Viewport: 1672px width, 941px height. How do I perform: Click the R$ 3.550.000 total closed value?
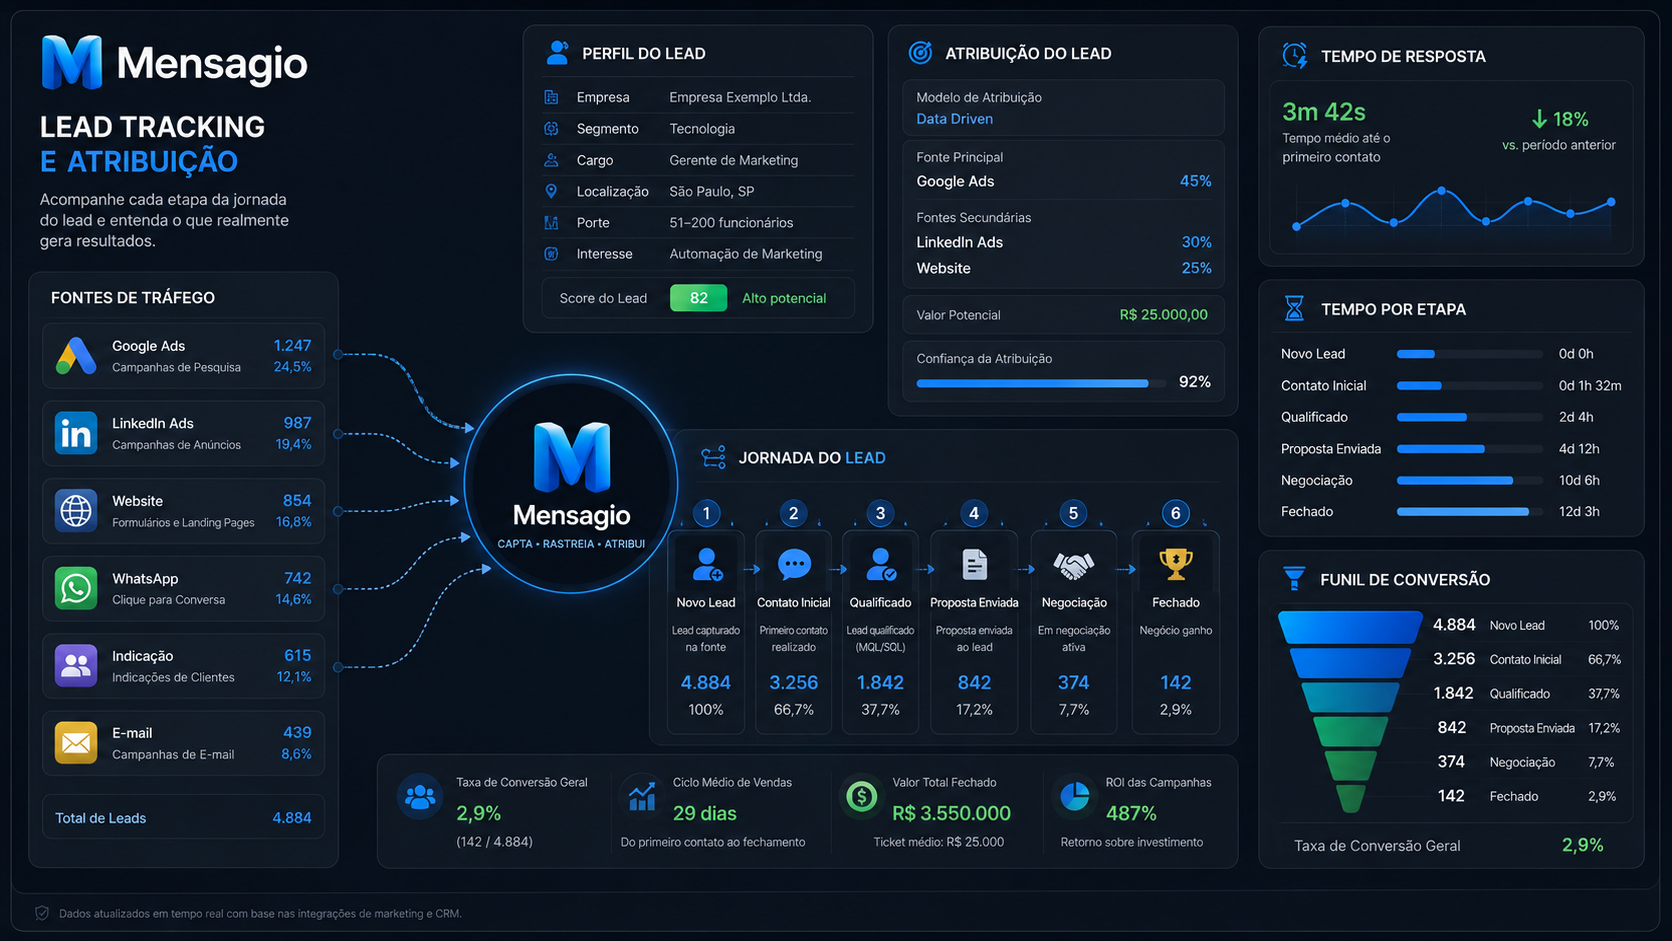point(951,813)
